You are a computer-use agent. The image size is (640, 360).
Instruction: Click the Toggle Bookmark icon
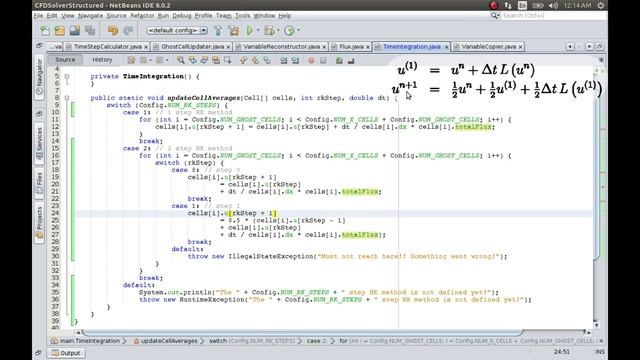click(x=267, y=60)
